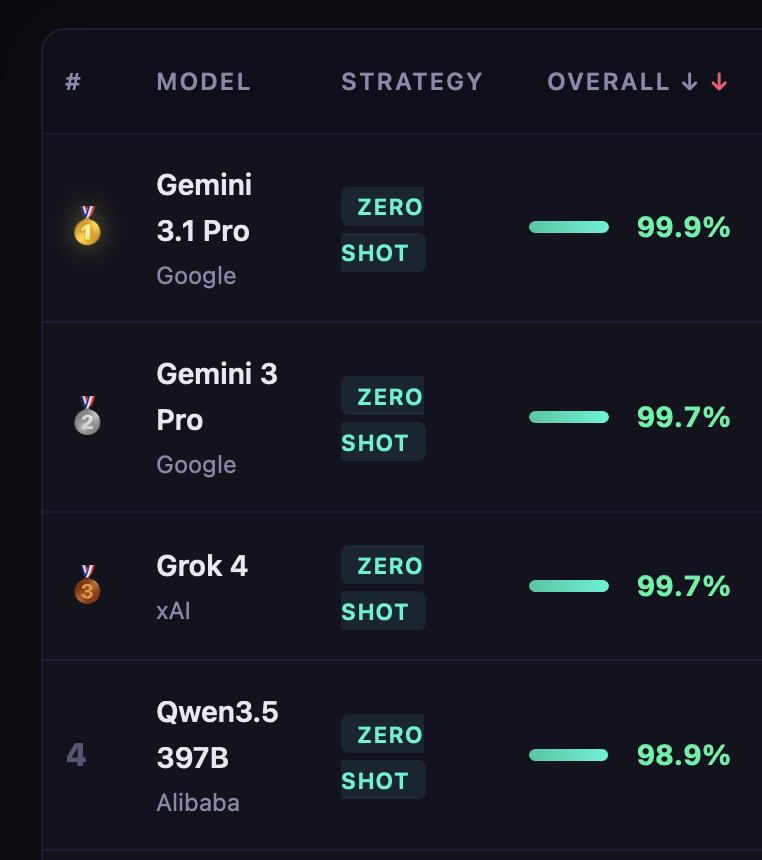Sort the table by the STRATEGY header
This screenshot has width=762, height=860.
pos(412,82)
